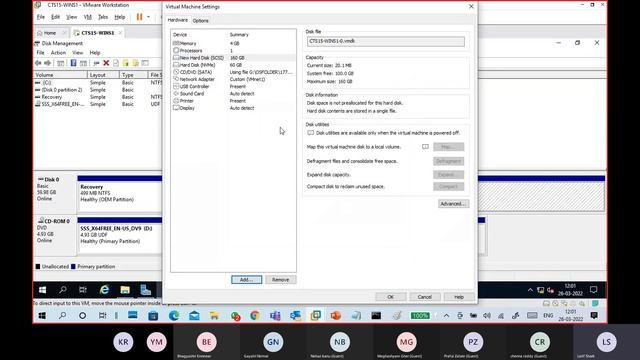Image resolution: width=640 pixels, height=360 pixels.
Task: Open the Edit menu in VMware Workstation
Action: coord(56,17)
